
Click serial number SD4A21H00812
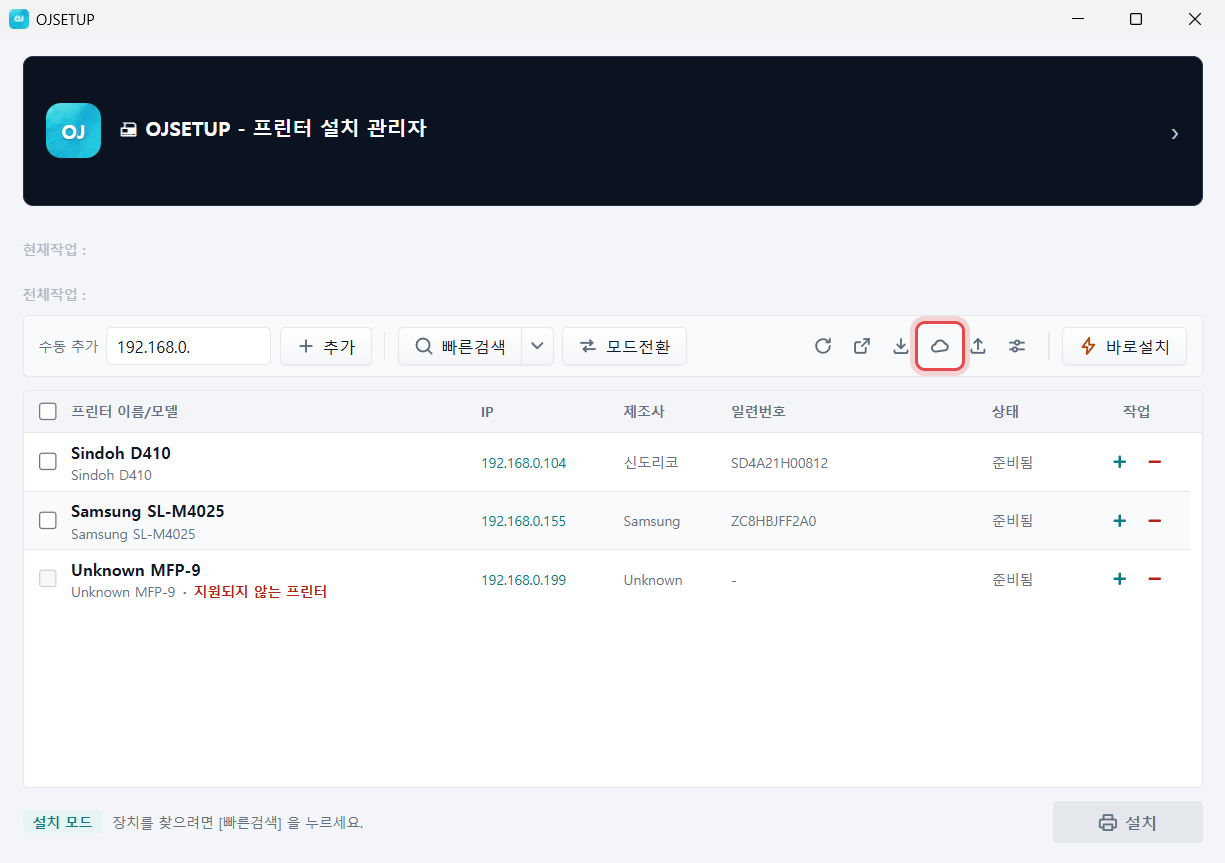point(779,463)
